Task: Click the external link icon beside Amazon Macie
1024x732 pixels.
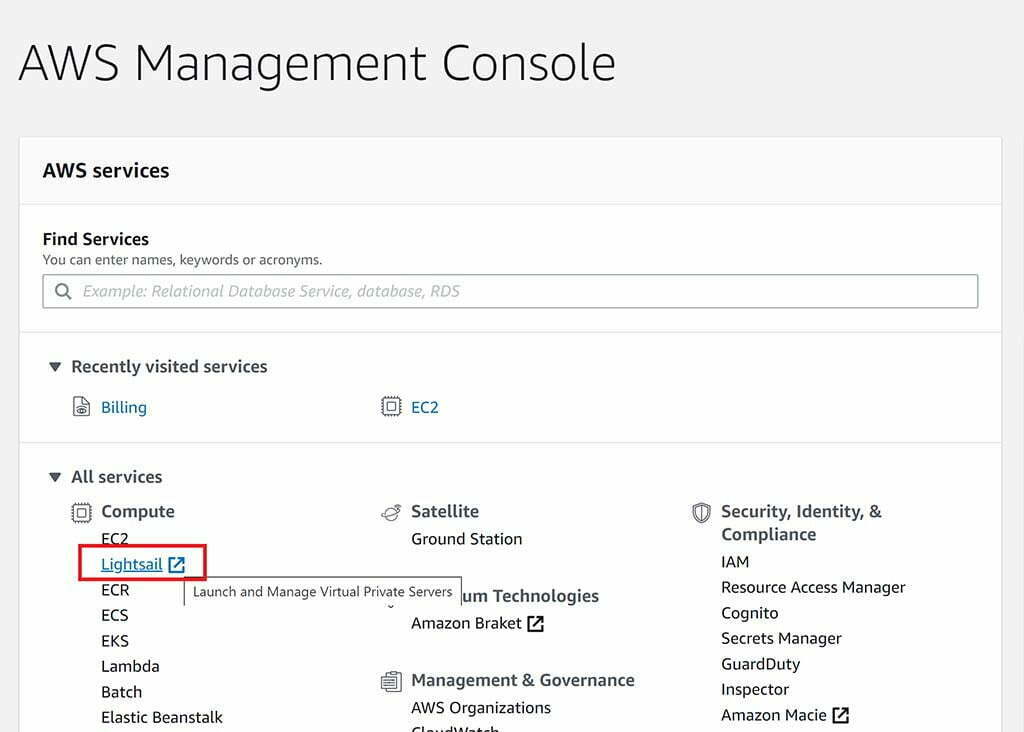Action: 841,715
